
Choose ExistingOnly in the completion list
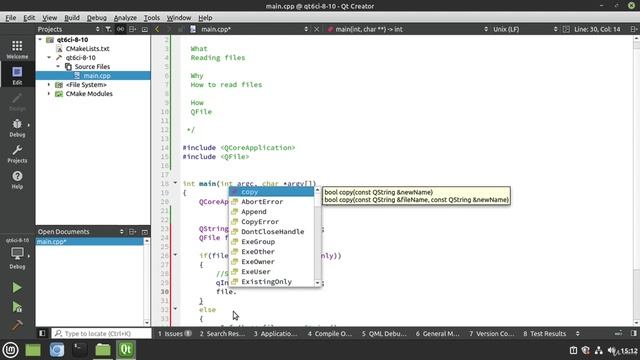271,282
